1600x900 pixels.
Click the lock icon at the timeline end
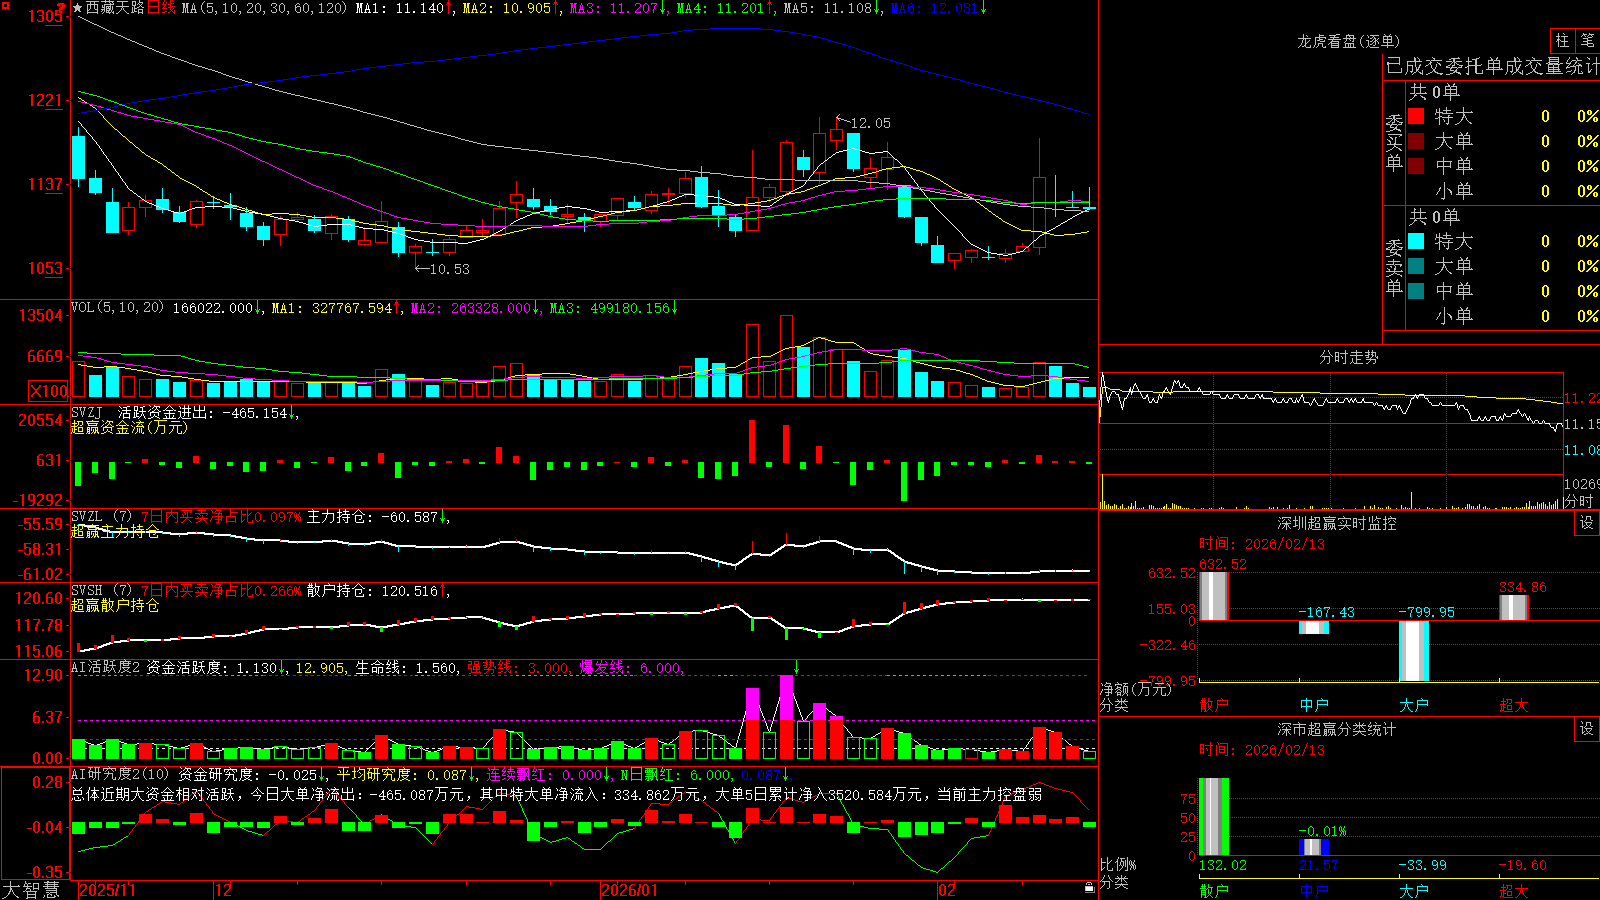[1089, 888]
